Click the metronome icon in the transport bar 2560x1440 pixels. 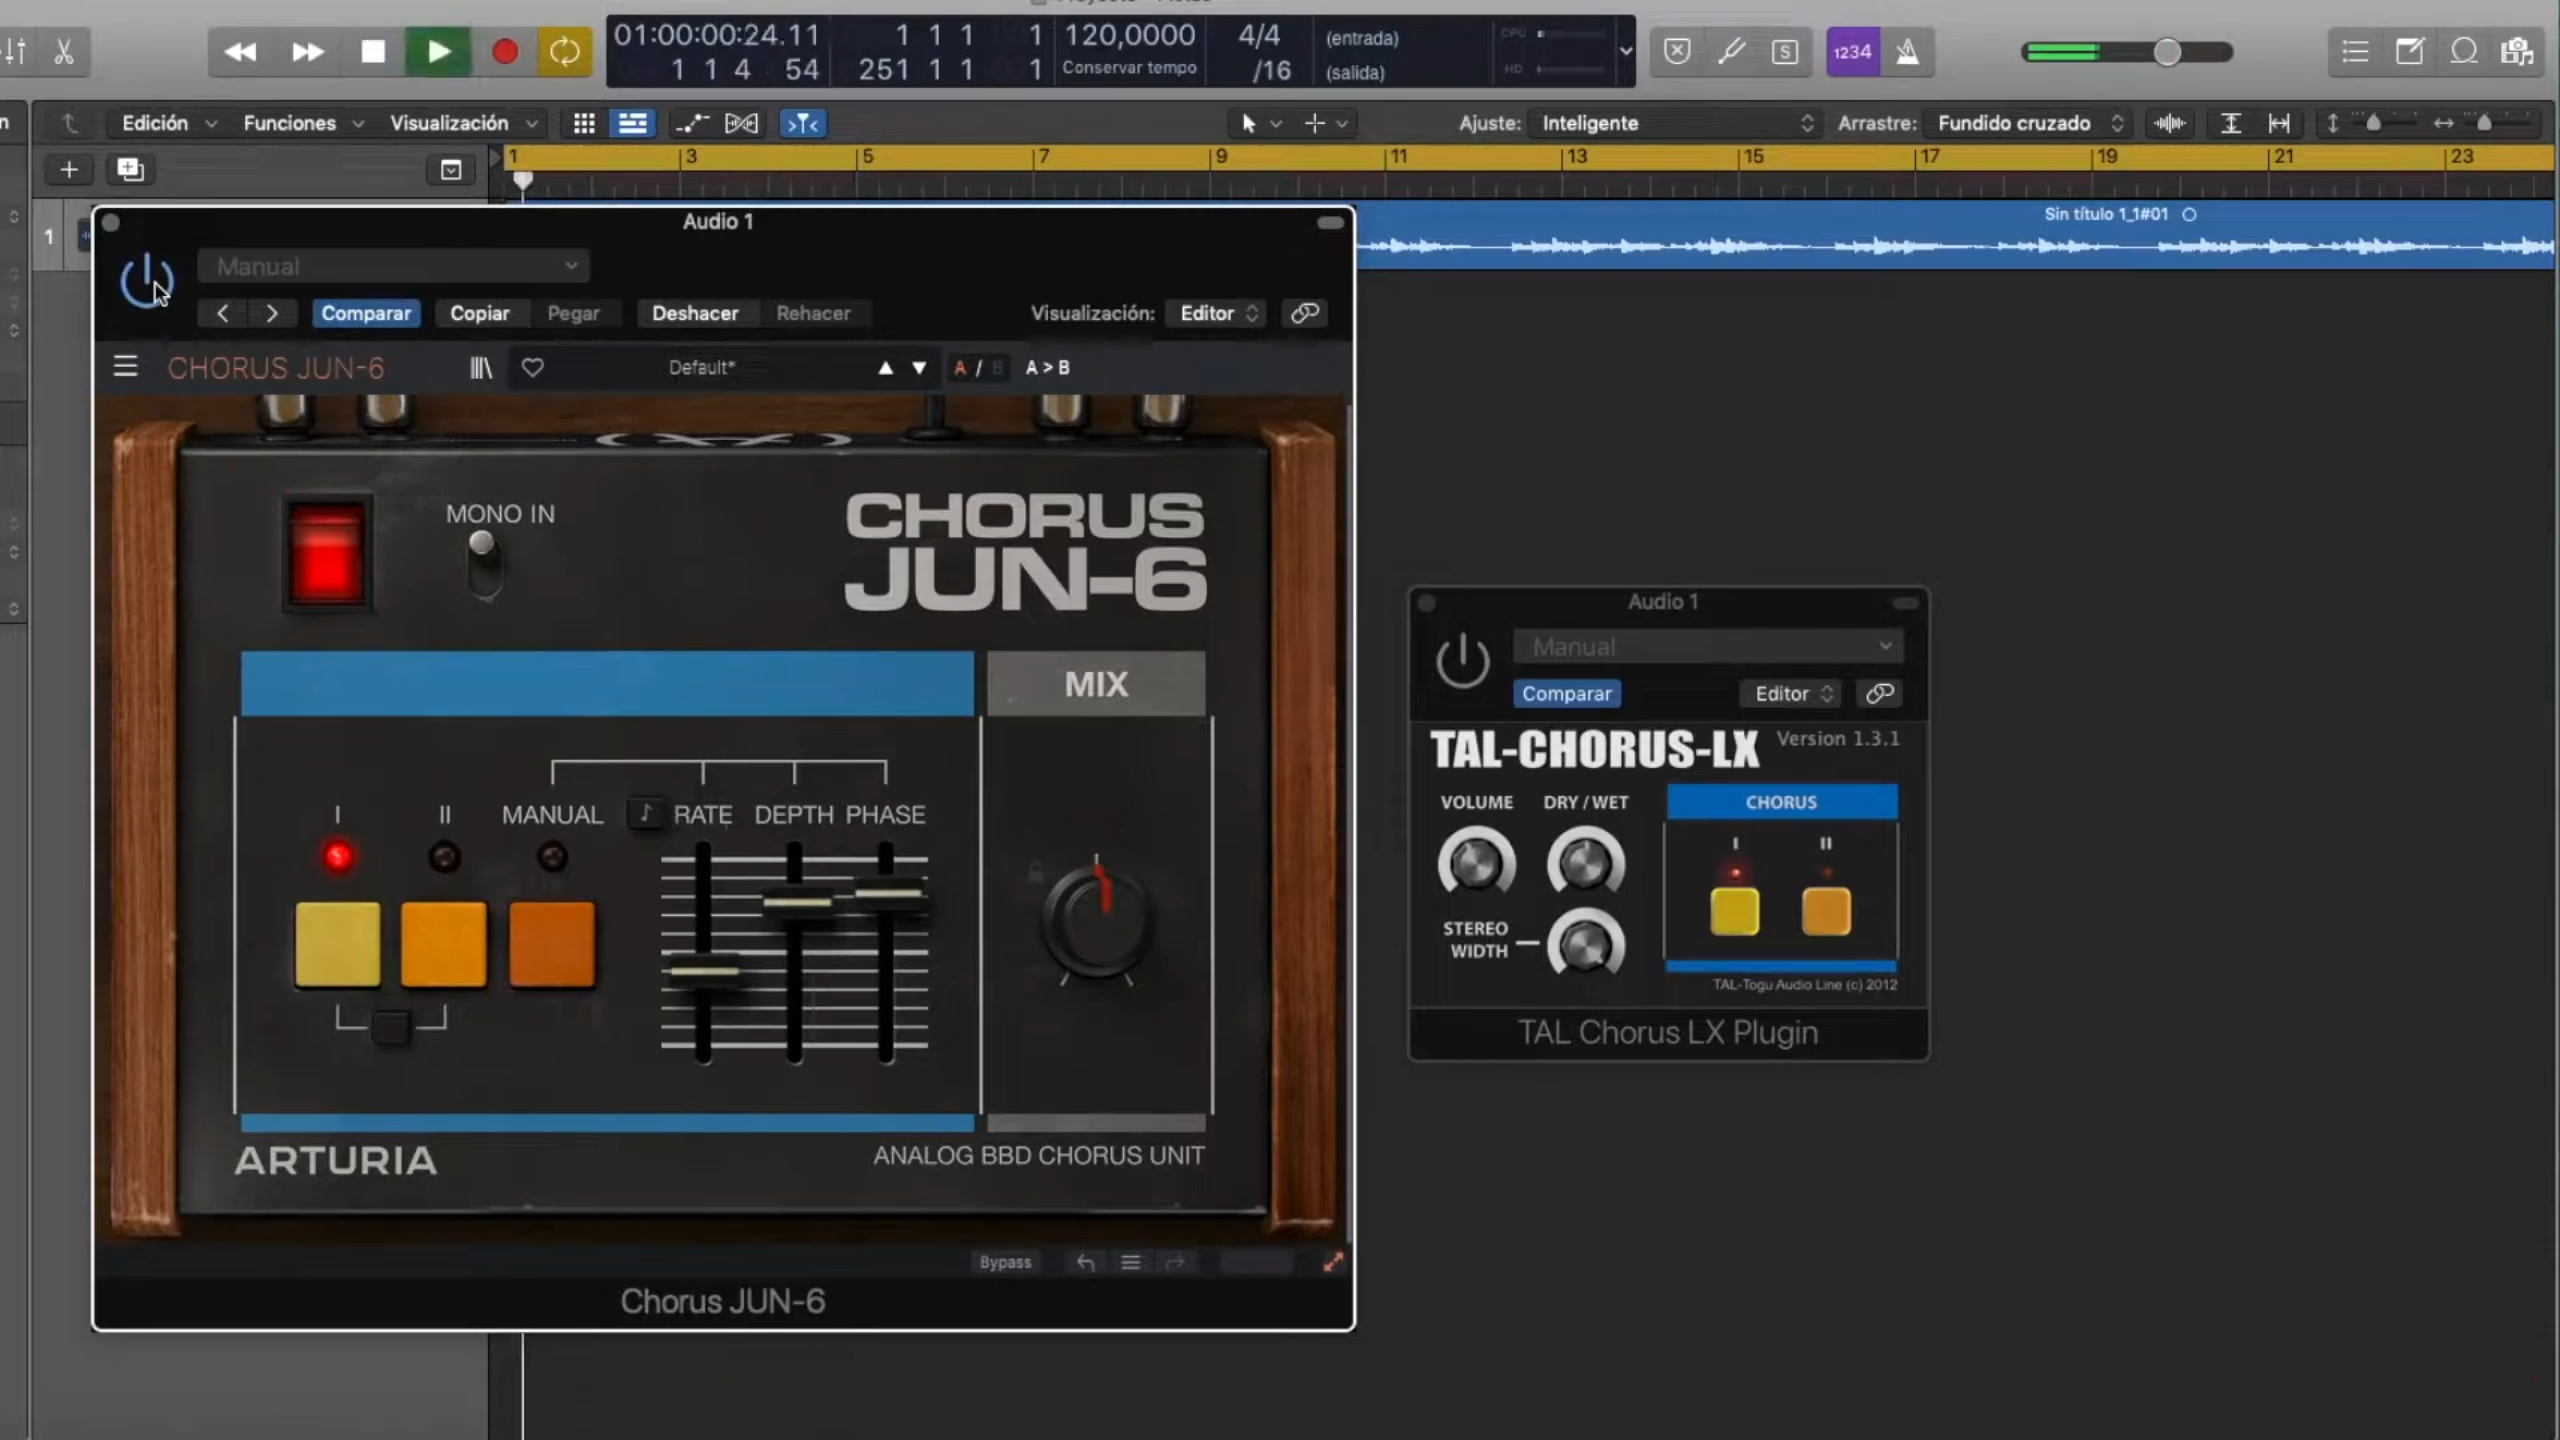[1907, 51]
